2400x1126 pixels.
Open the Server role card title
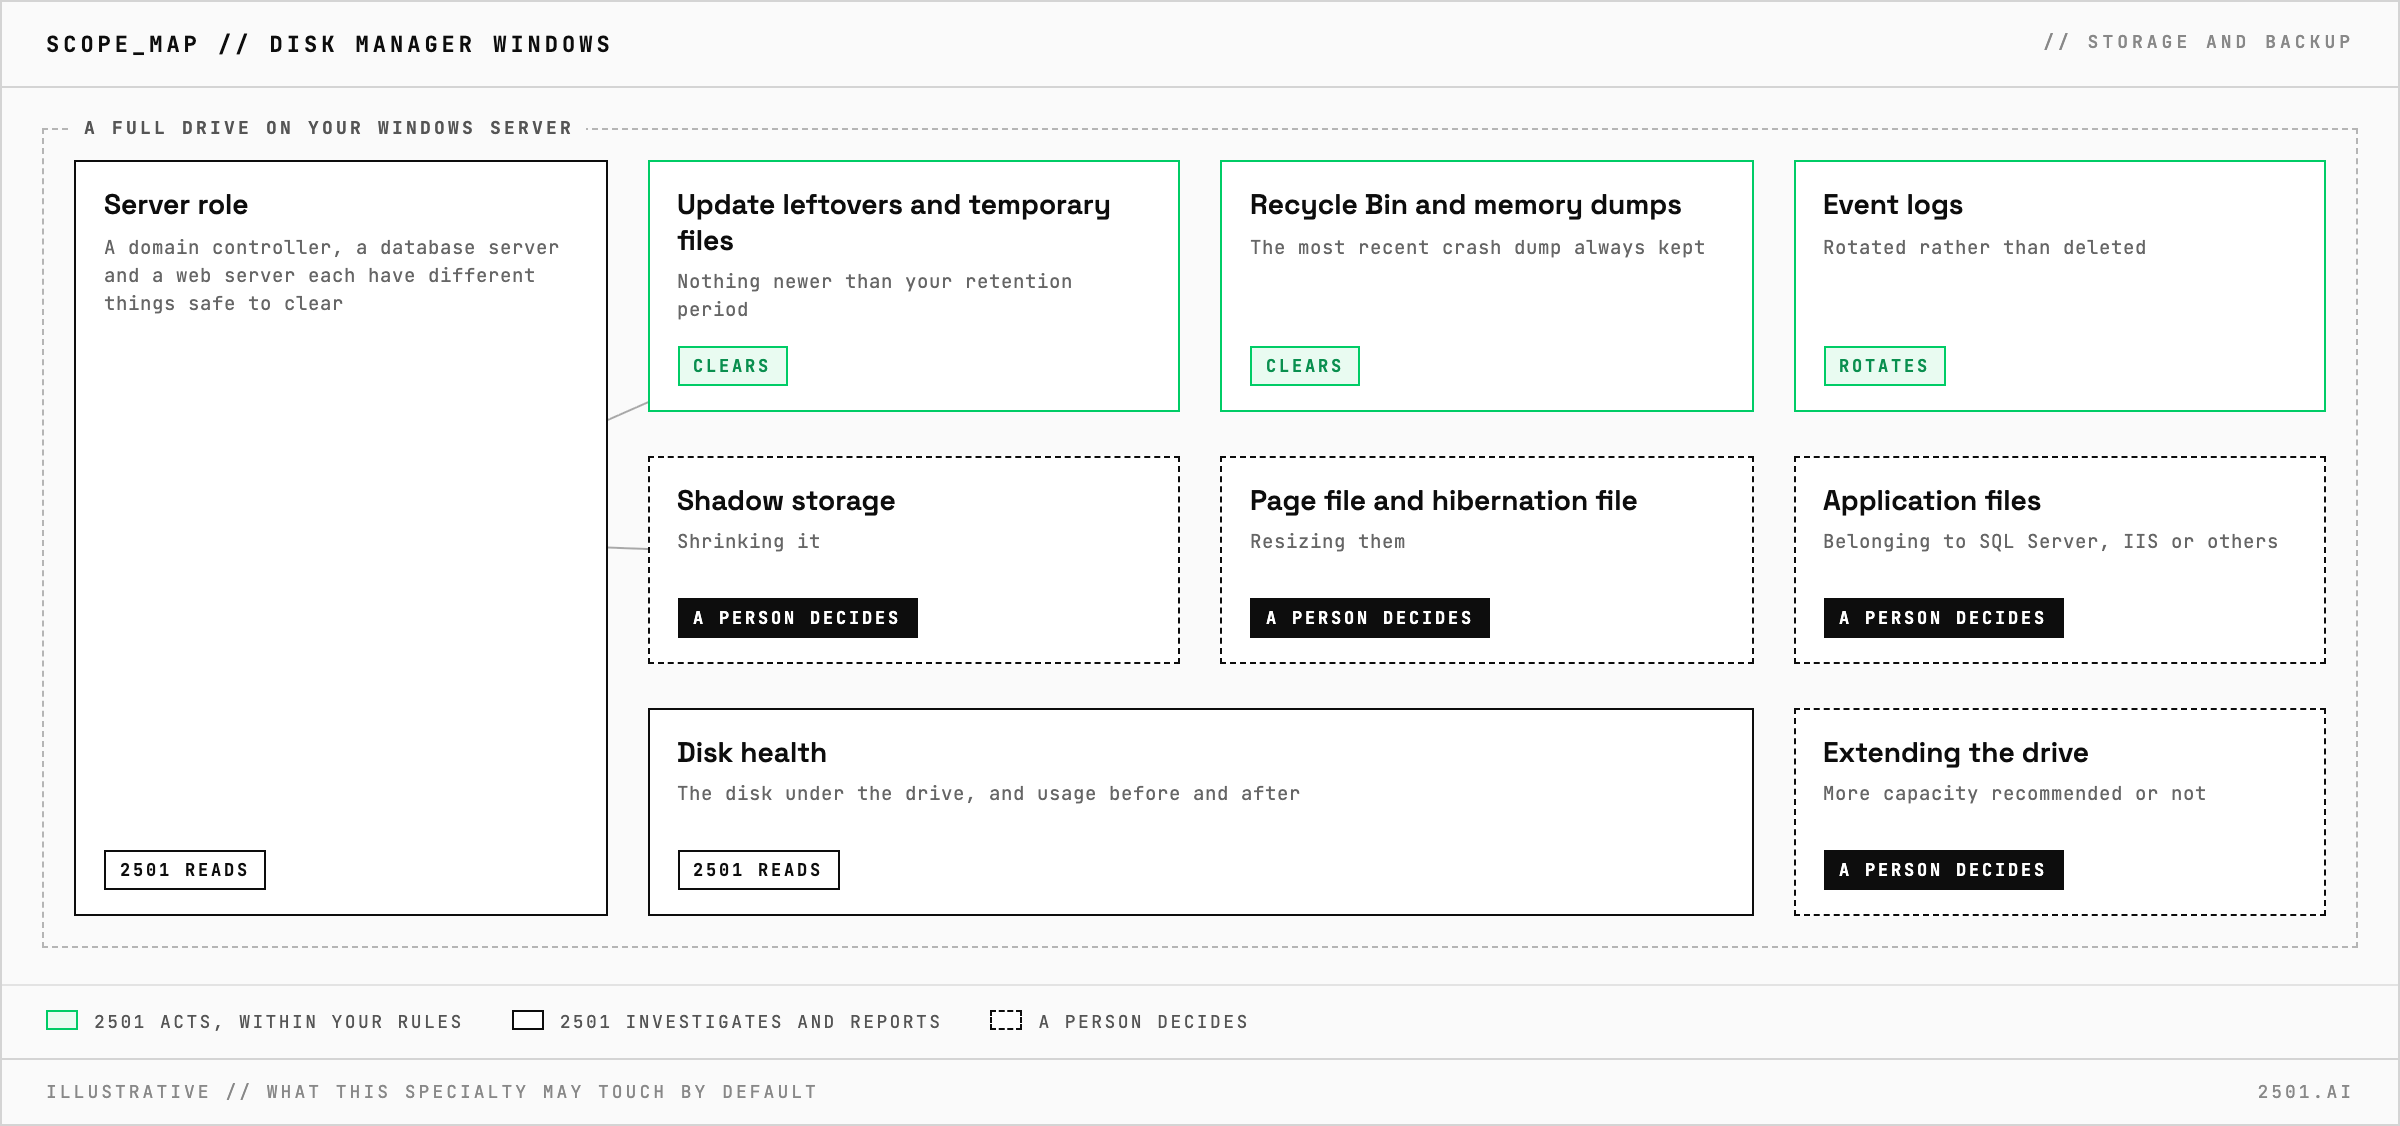point(176,205)
